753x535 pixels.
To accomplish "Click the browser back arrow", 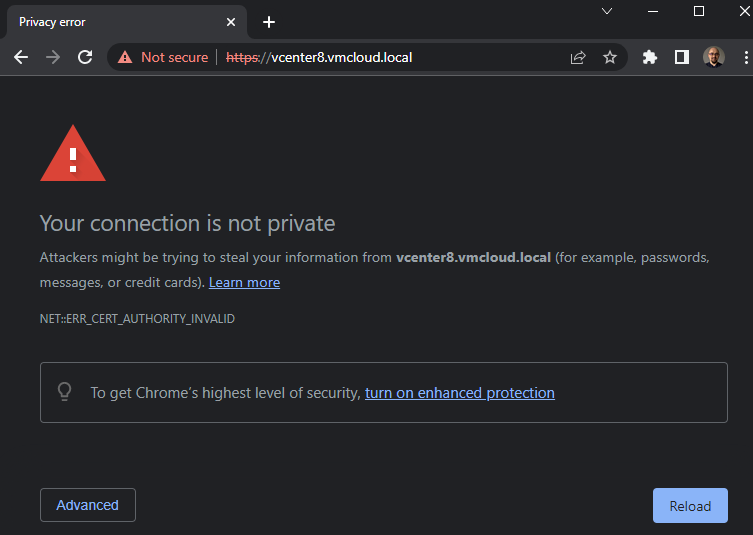I will click(21, 57).
